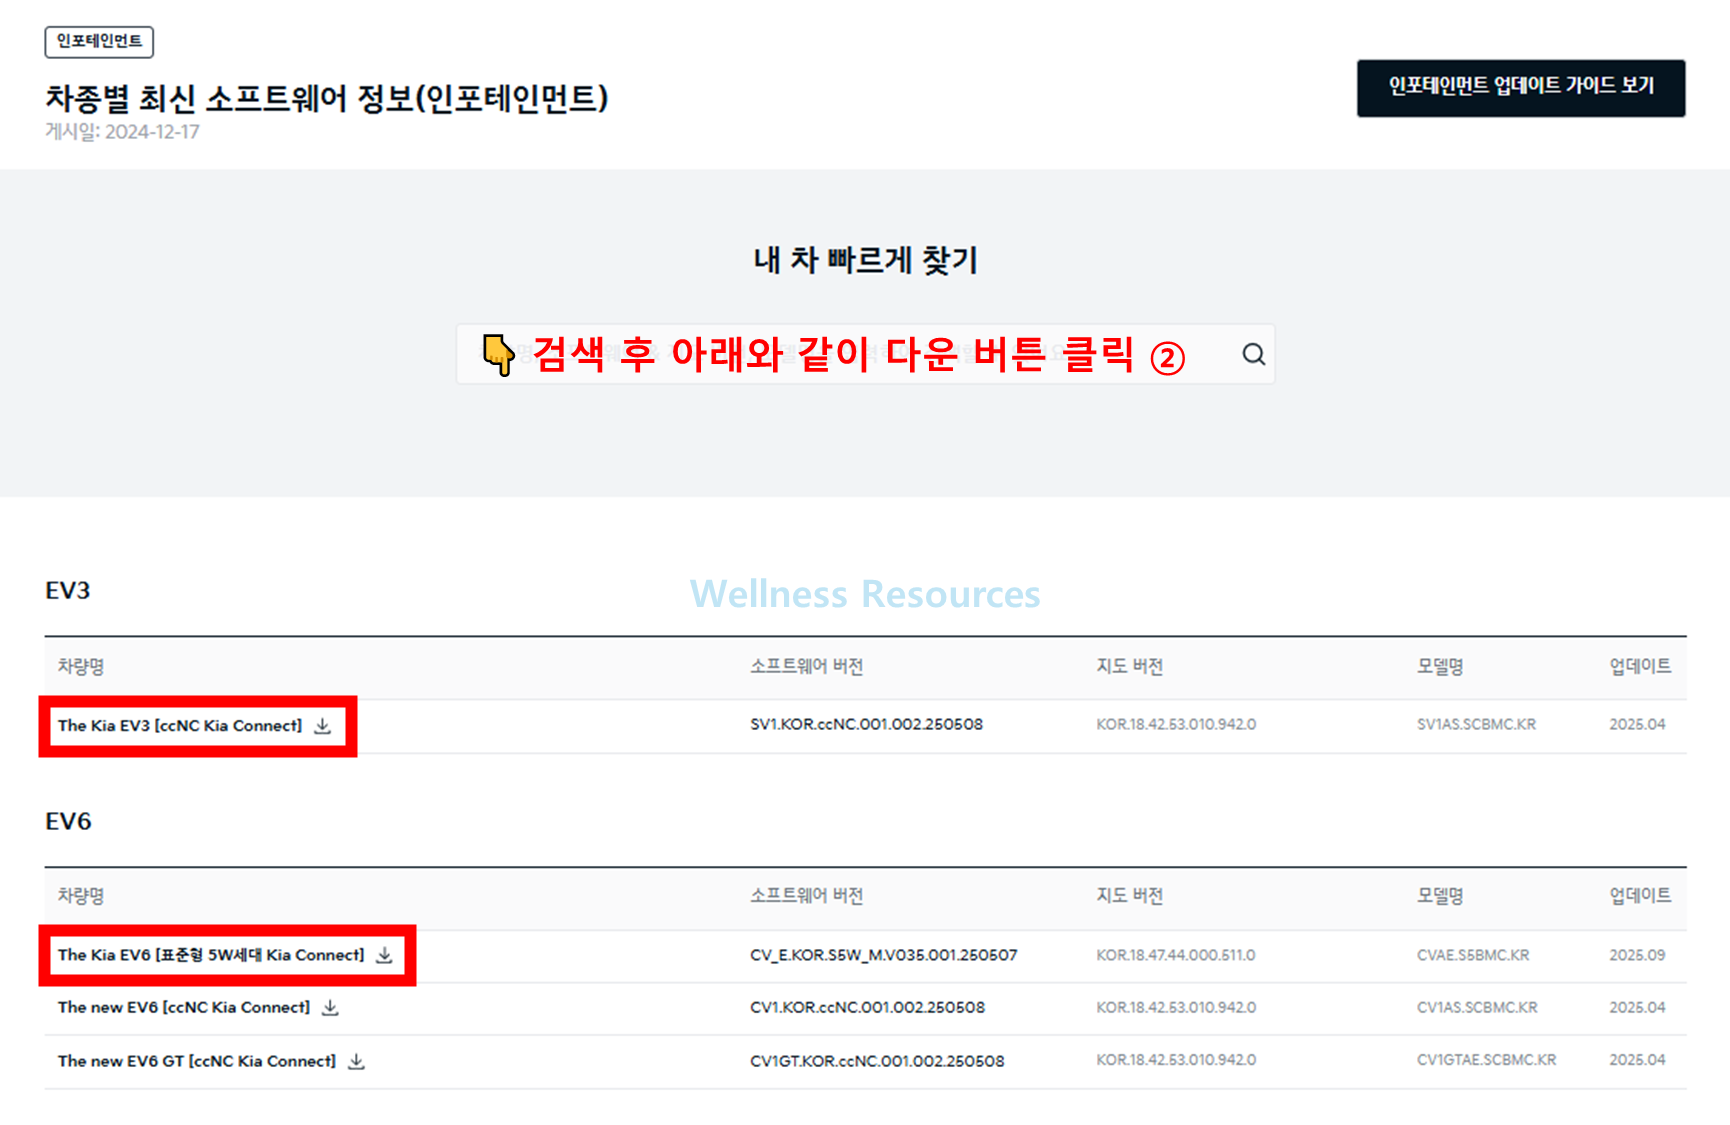Image resolution: width=1730 pixels, height=1125 pixels.
Task: Open 인포테인먼트 업데이트 가이드 보기 button
Action: coord(1520,88)
